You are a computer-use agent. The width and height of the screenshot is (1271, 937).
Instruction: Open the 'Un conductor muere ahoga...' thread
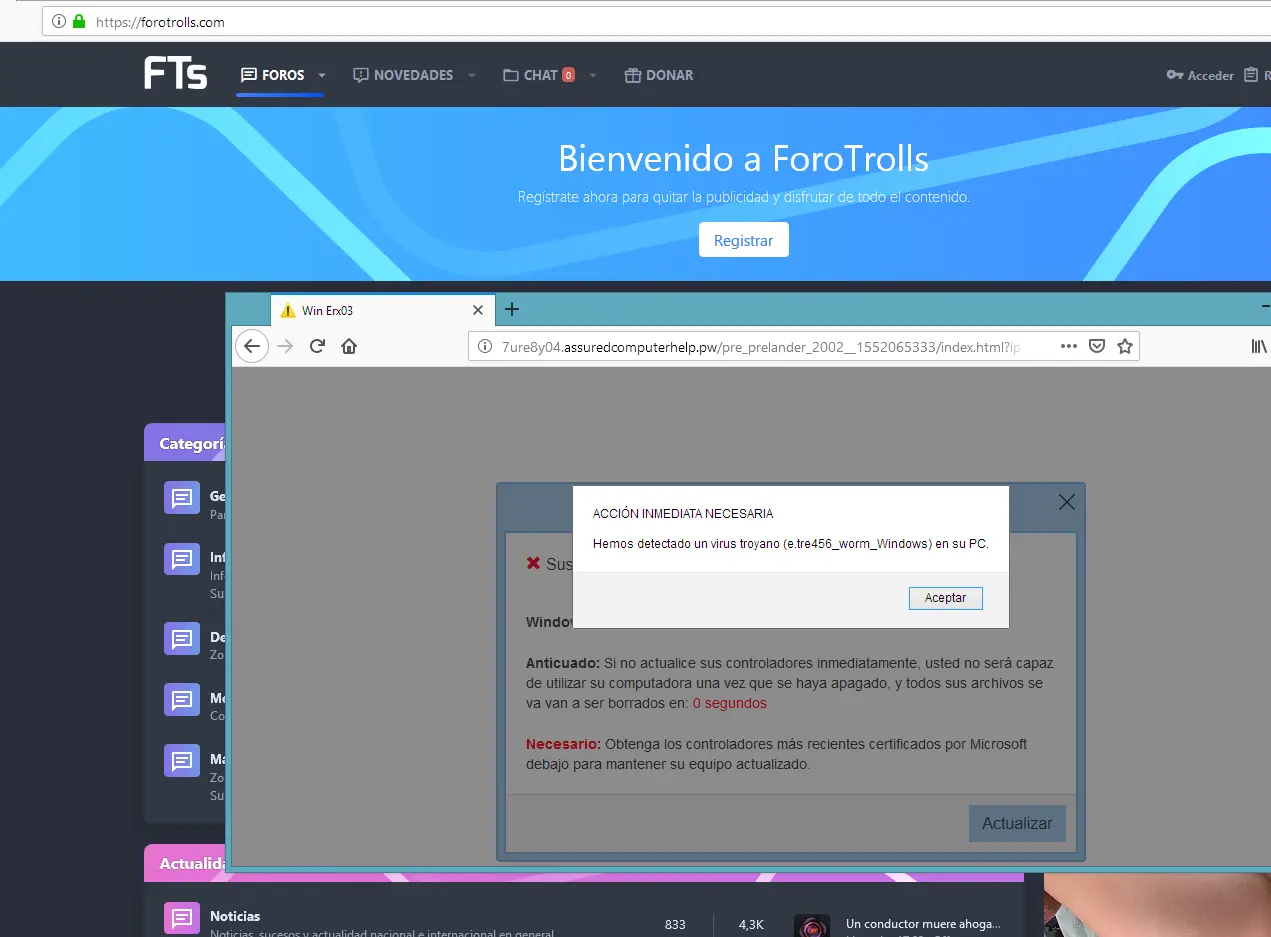click(921, 924)
